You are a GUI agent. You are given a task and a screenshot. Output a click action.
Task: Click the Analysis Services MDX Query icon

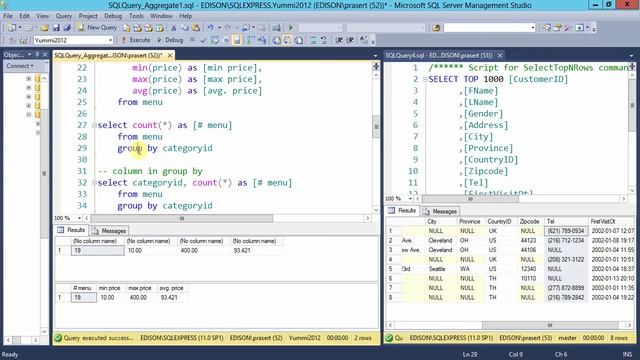coord(138,28)
